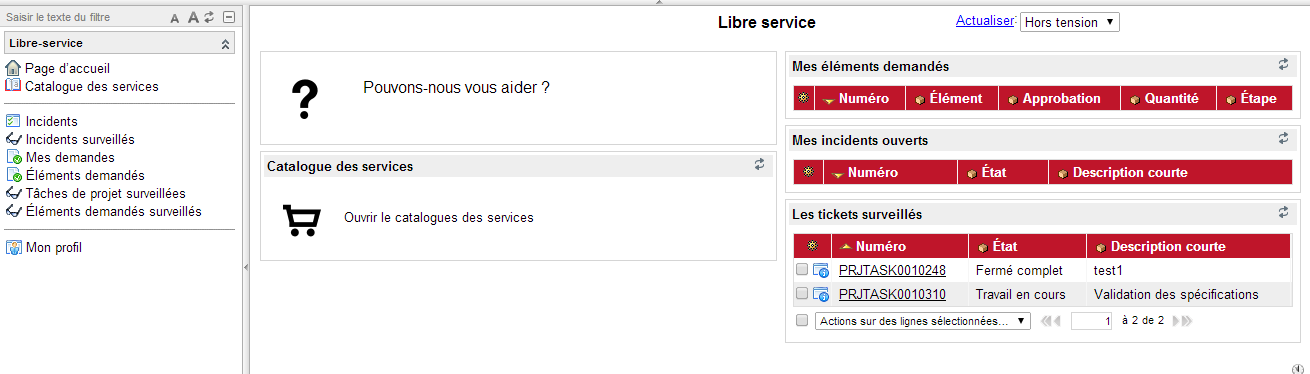Image resolution: width=1310 pixels, height=374 pixels.
Task: Refresh the Mes éléments demandés widget
Action: (x=1283, y=65)
